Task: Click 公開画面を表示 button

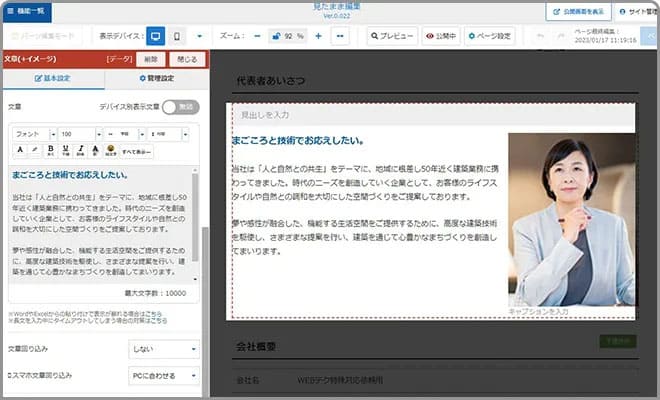Action: tap(578, 12)
